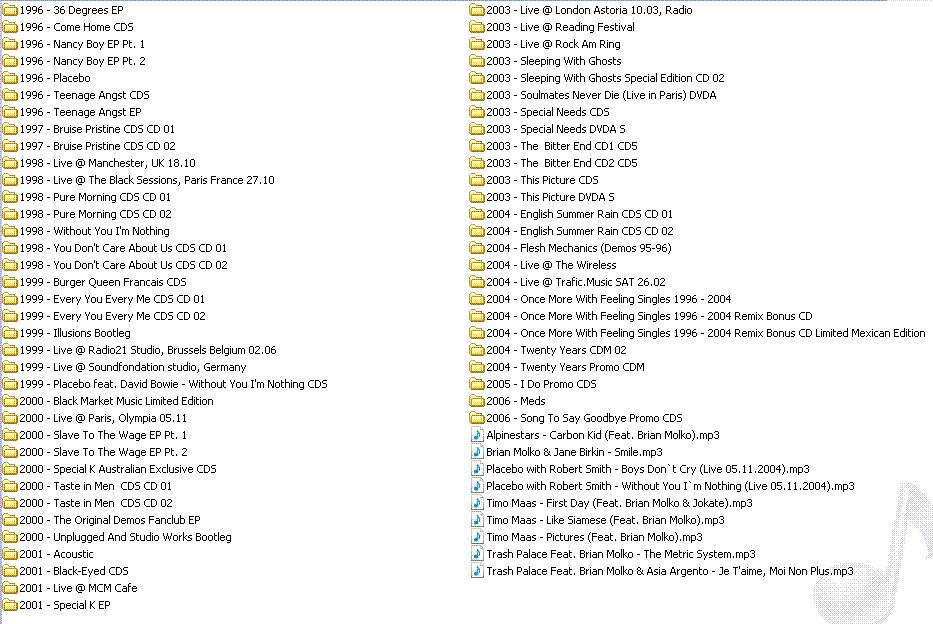Click folder icon for '2003 - This Picture CDS'
The image size is (933, 624).
tap(477, 180)
